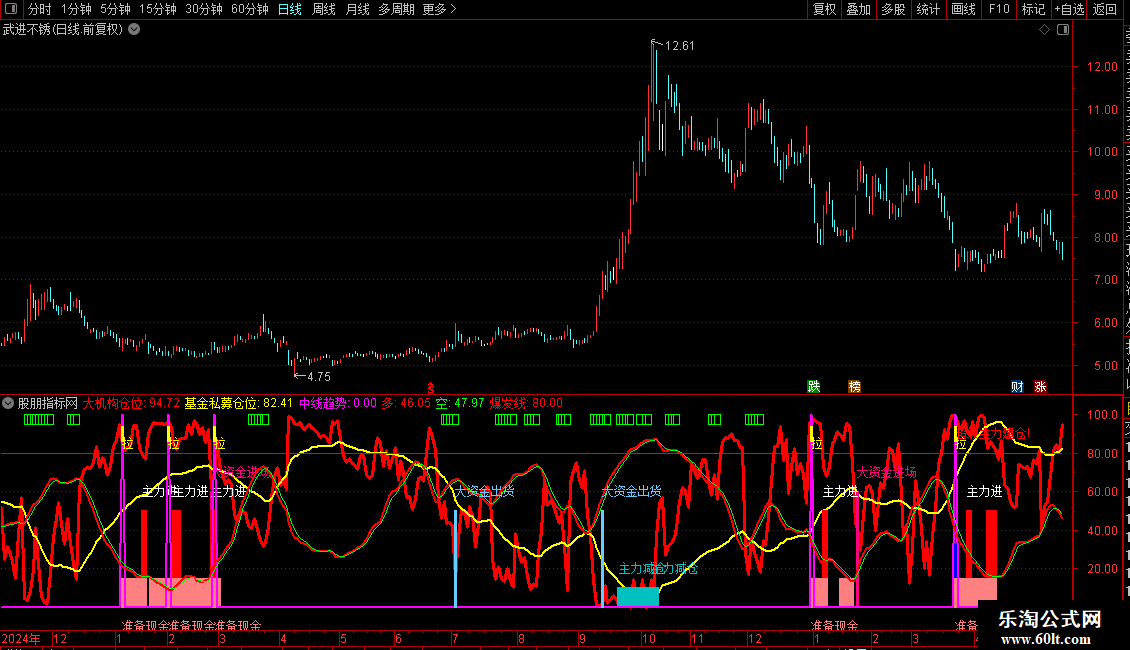
Task: Click the 空: 47.97 readout
Action: pyautogui.click(x=460, y=403)
